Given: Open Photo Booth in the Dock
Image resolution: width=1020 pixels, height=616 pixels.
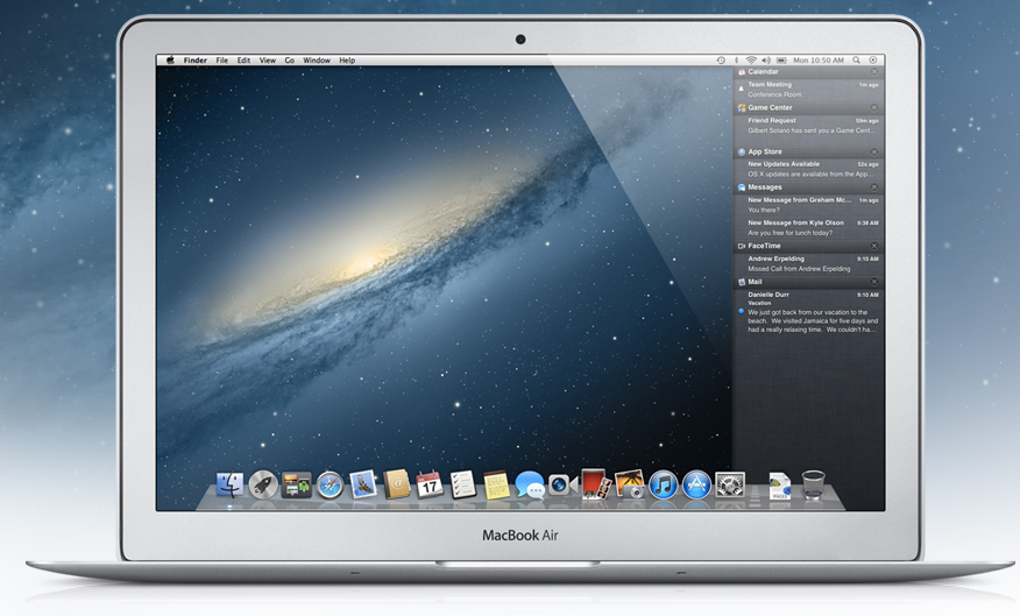Looking at the screenshot, I should [596, 485].
